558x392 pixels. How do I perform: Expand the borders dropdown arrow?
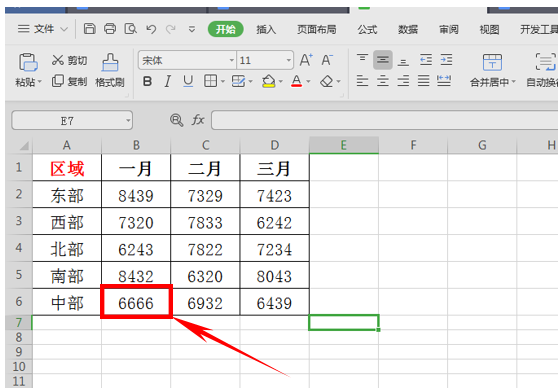(x=223, y=81)
